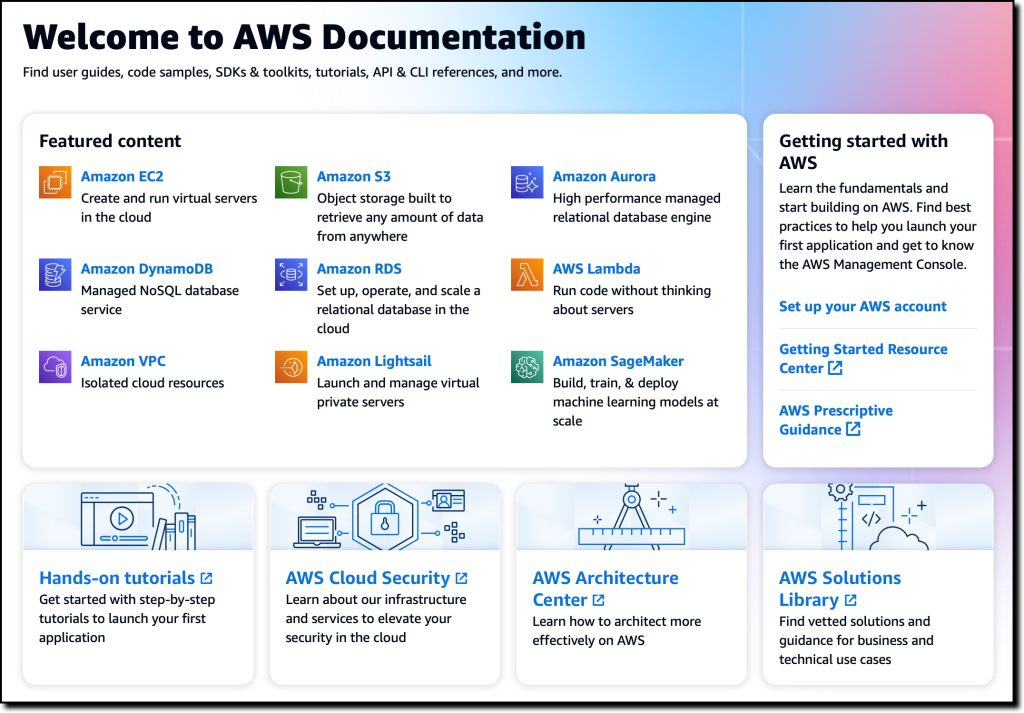Click the Amazon Lightsail icon

point(290,368)
